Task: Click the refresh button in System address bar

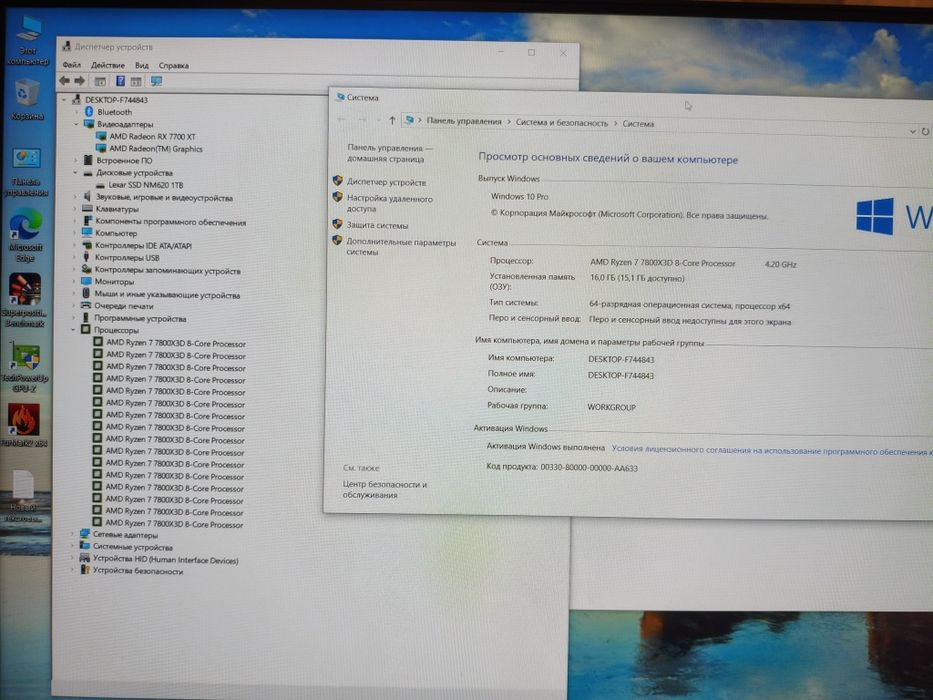Action: 925,132
